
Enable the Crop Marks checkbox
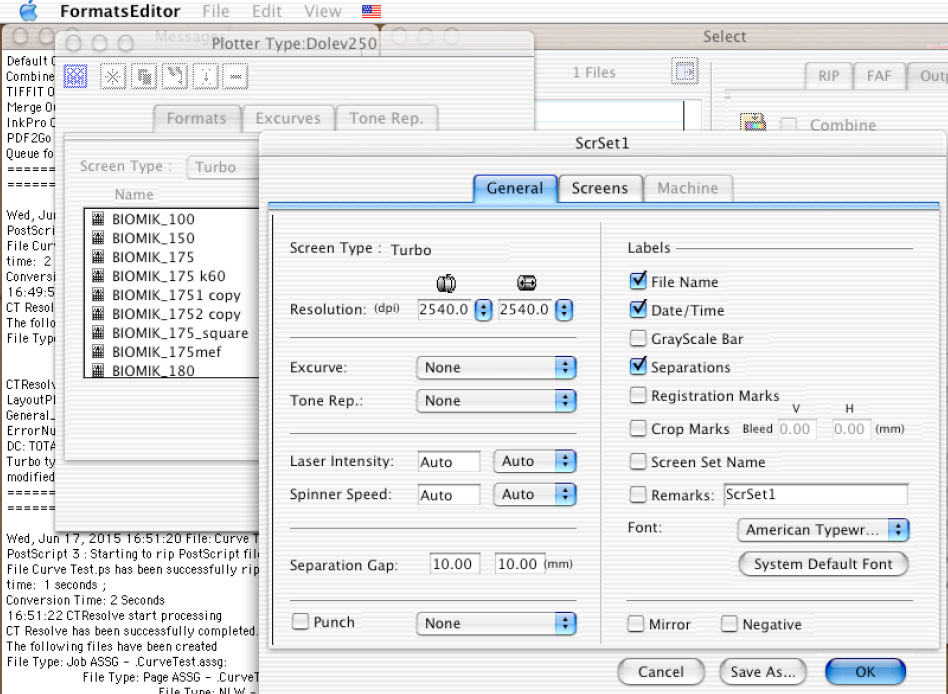638,429
